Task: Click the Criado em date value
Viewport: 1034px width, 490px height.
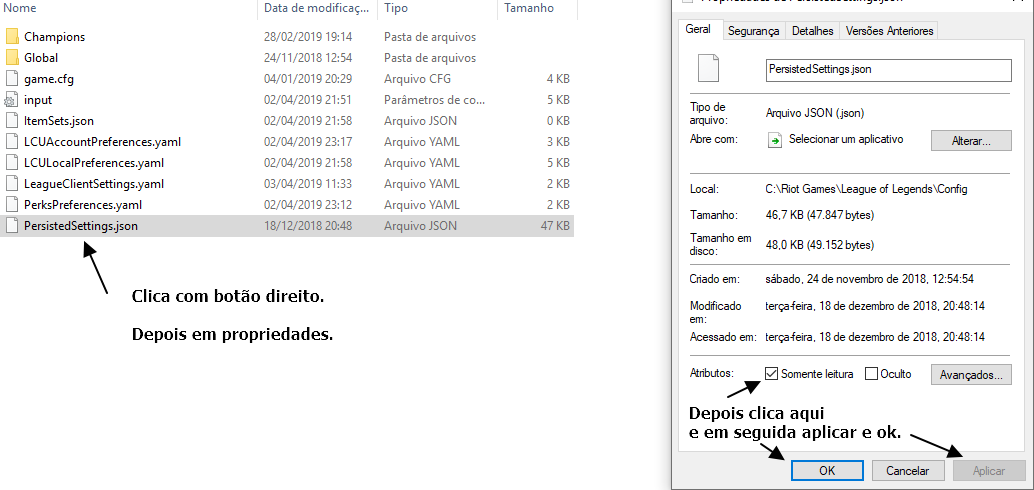Action: 870,279
